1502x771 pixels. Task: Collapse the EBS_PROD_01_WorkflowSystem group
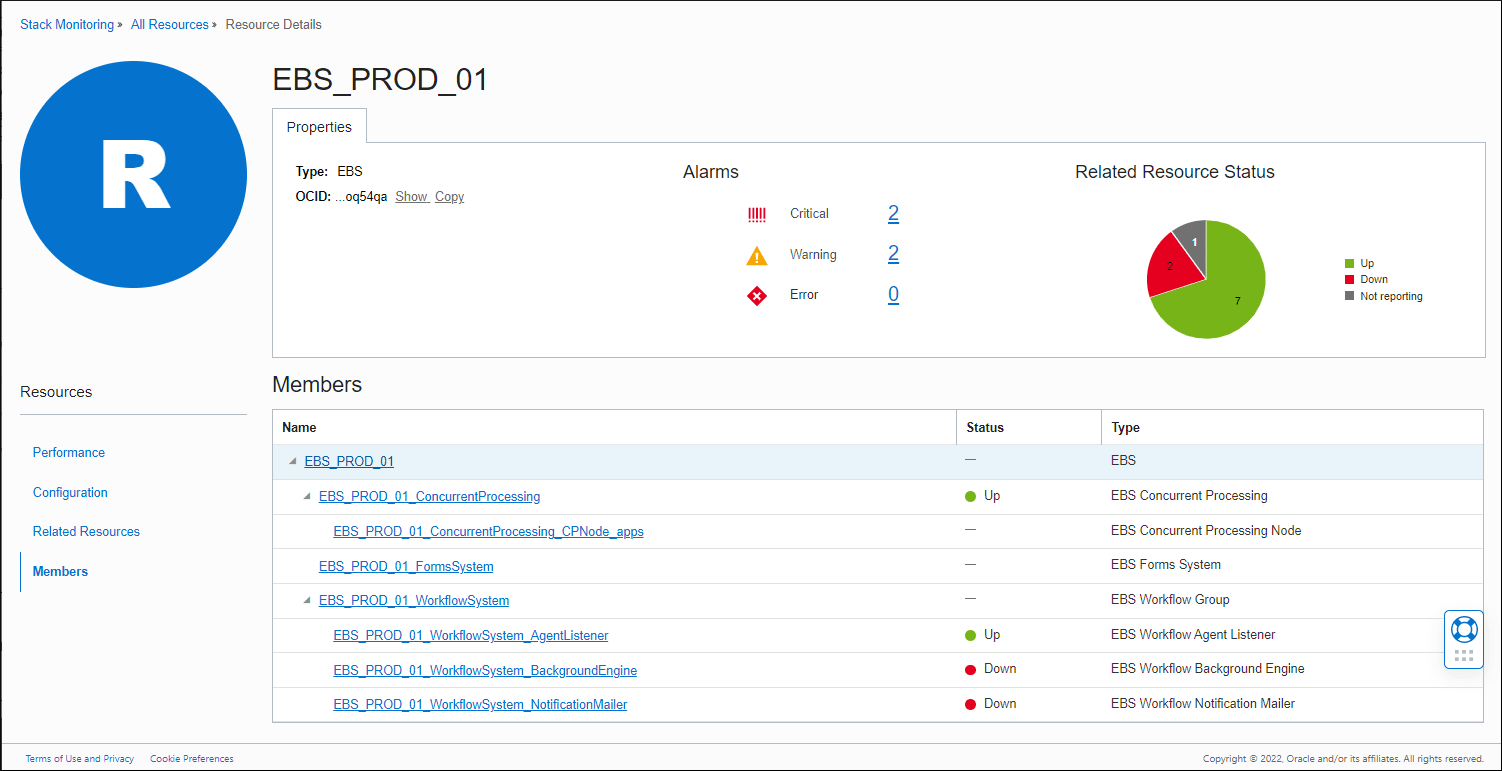306,600
